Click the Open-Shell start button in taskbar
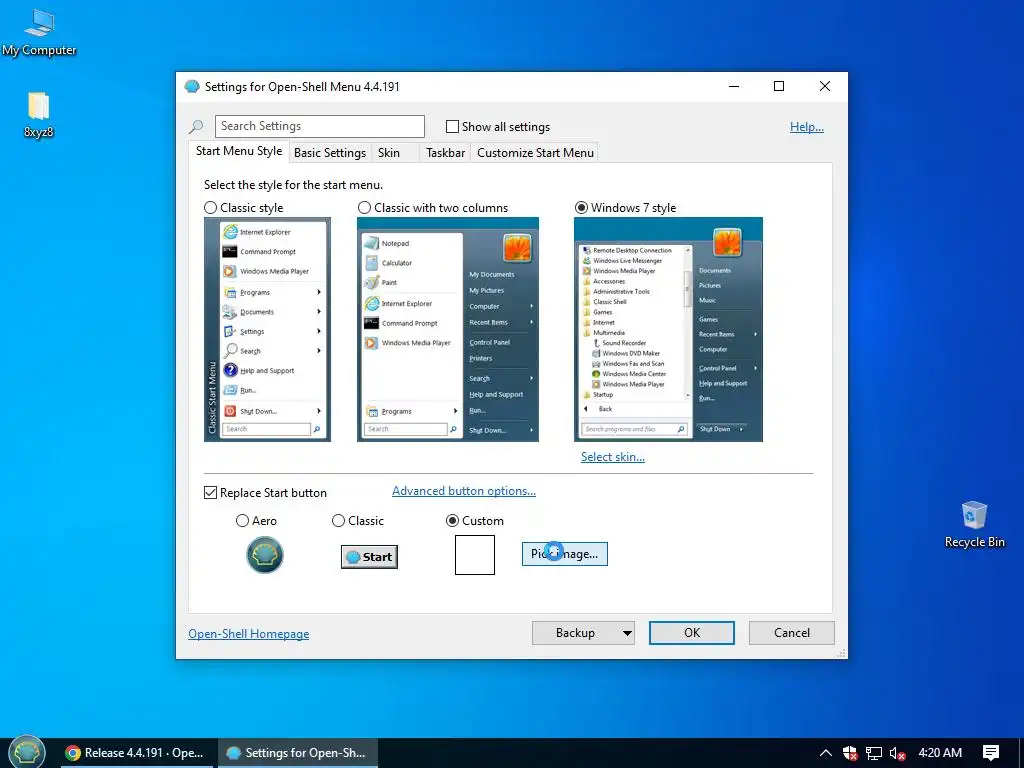Viewport: 1024px width, 768px height. (x=27, y=752)
